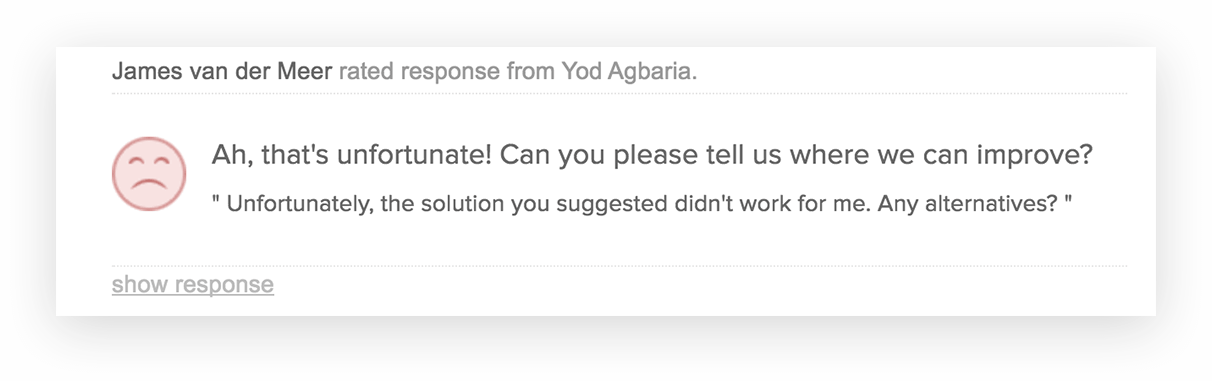Open the "show response" link

pos(193,285)
